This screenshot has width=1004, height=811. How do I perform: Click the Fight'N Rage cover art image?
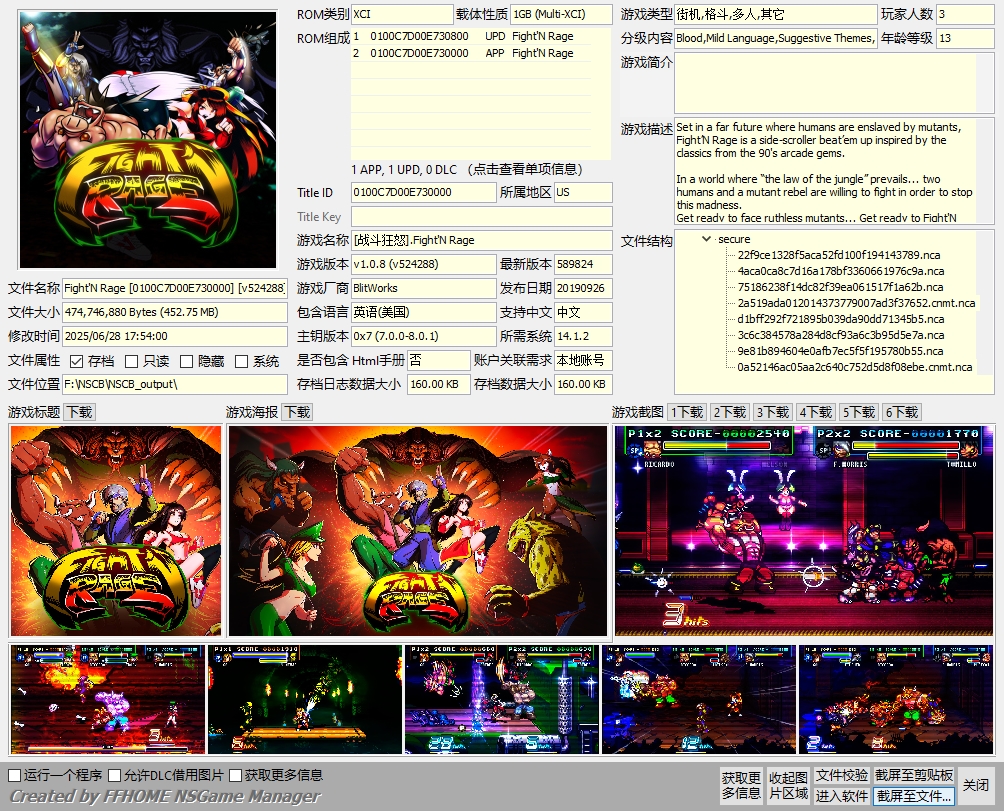[x=148, y=140]
